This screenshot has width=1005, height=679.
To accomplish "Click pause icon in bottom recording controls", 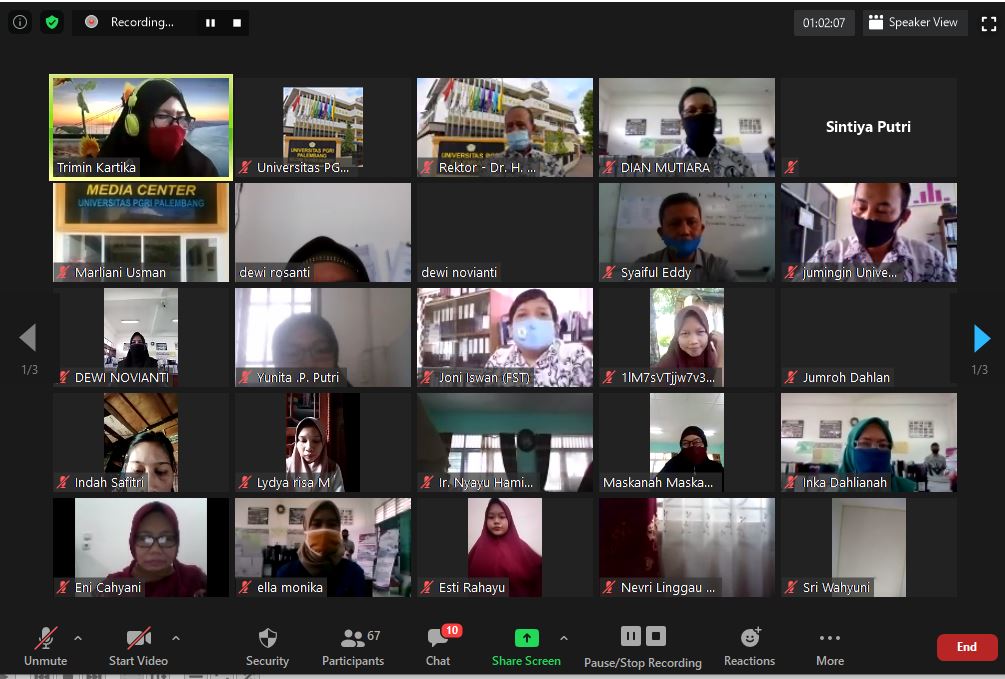I will tap(631, 636).
